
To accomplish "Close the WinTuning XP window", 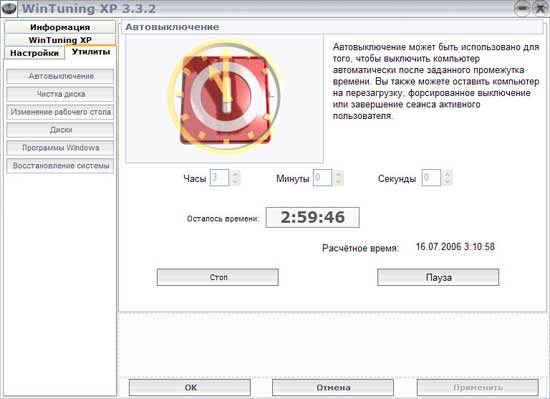I will tap(540, 8).
